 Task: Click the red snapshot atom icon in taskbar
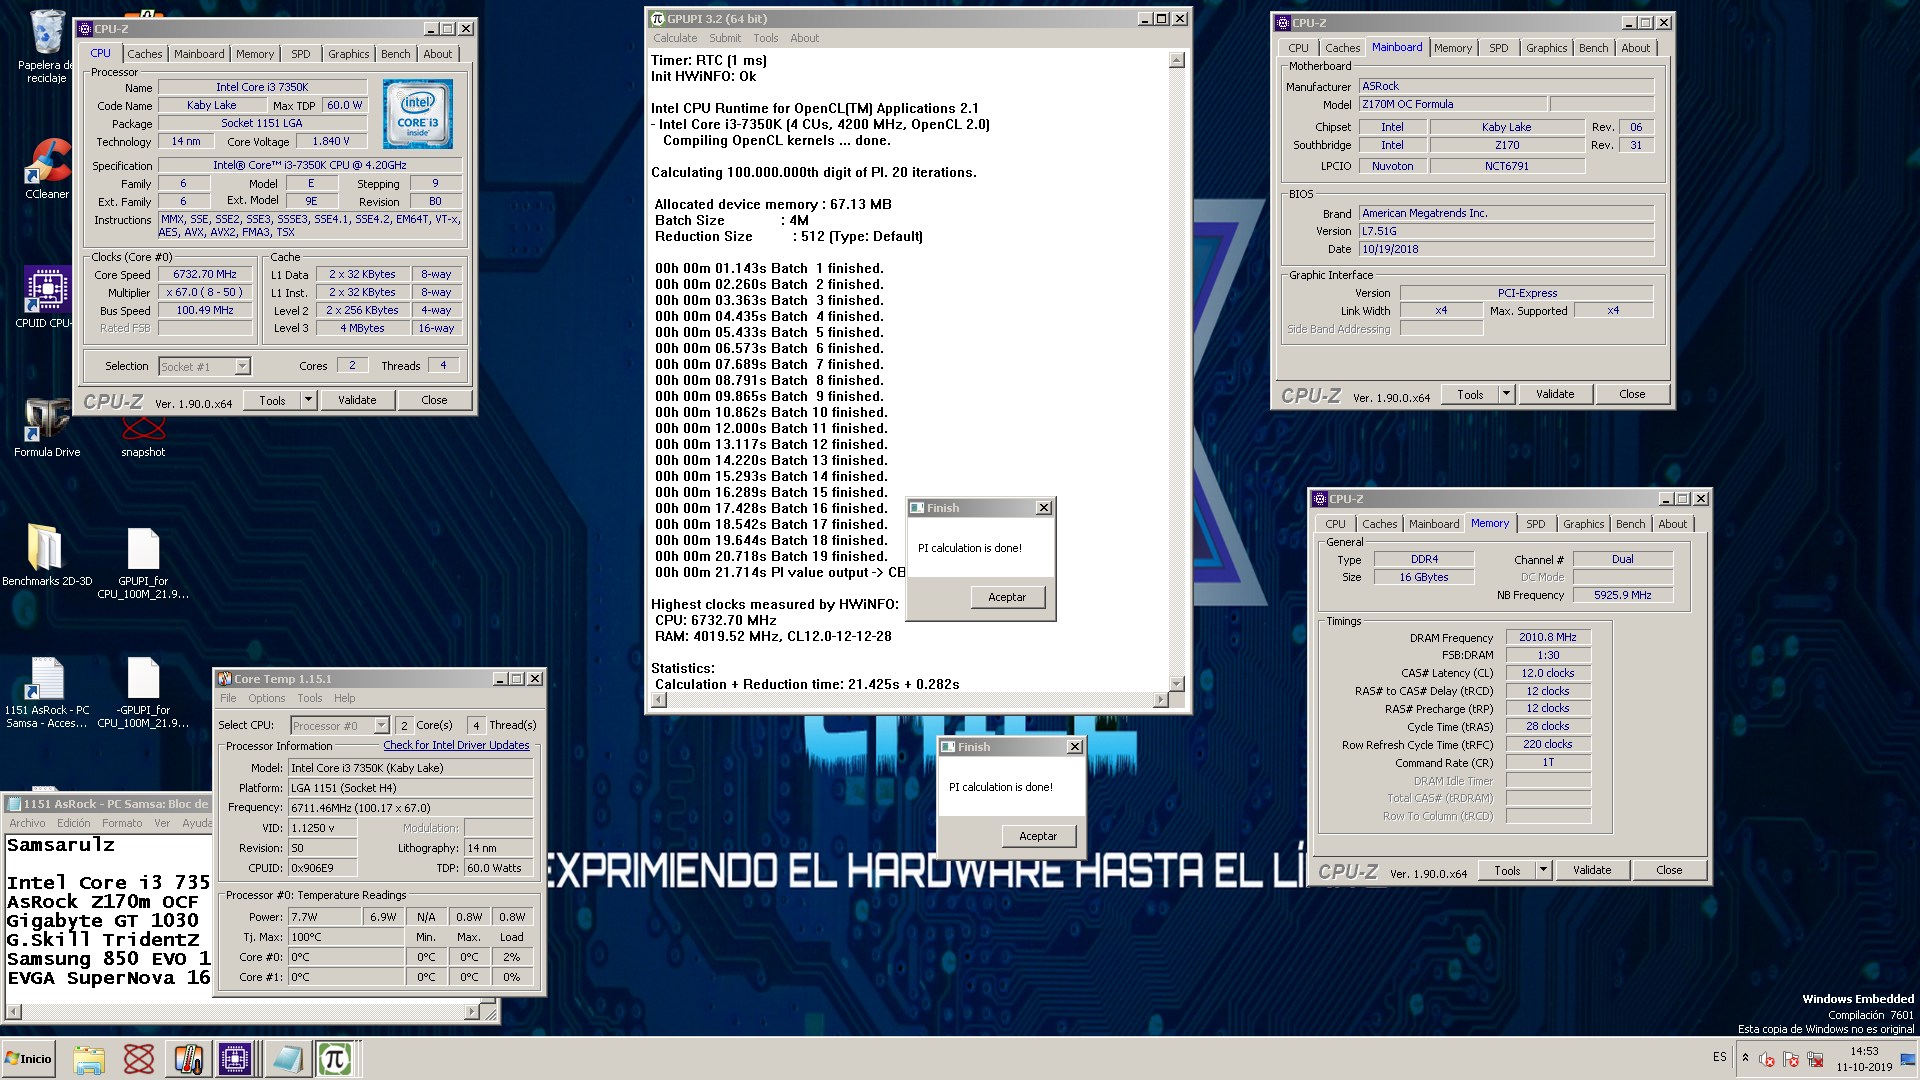point(138,1059)
